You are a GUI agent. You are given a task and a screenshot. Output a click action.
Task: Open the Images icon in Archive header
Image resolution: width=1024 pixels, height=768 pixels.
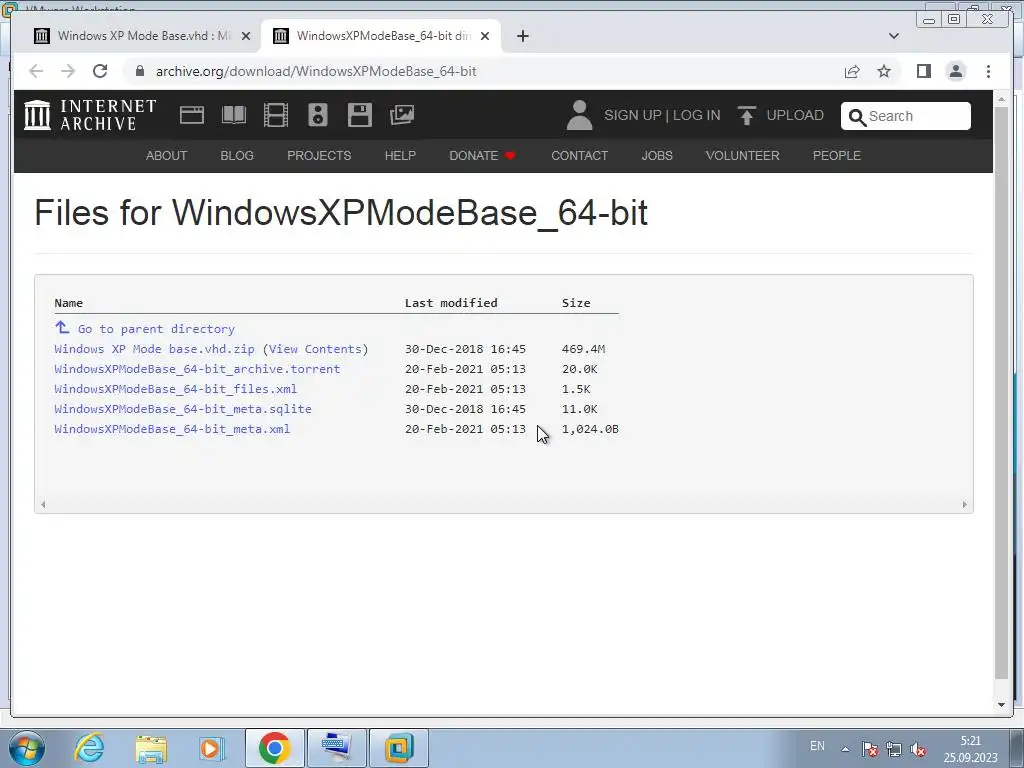coord(402,115)
